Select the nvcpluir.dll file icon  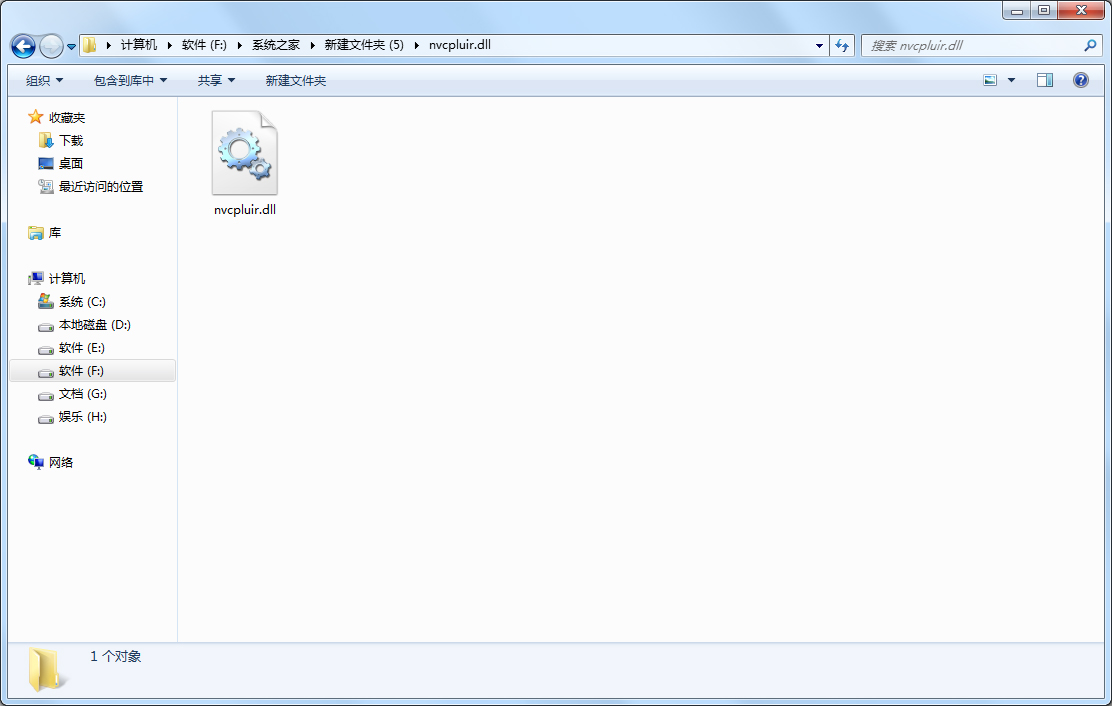click(x=244, y=154)
